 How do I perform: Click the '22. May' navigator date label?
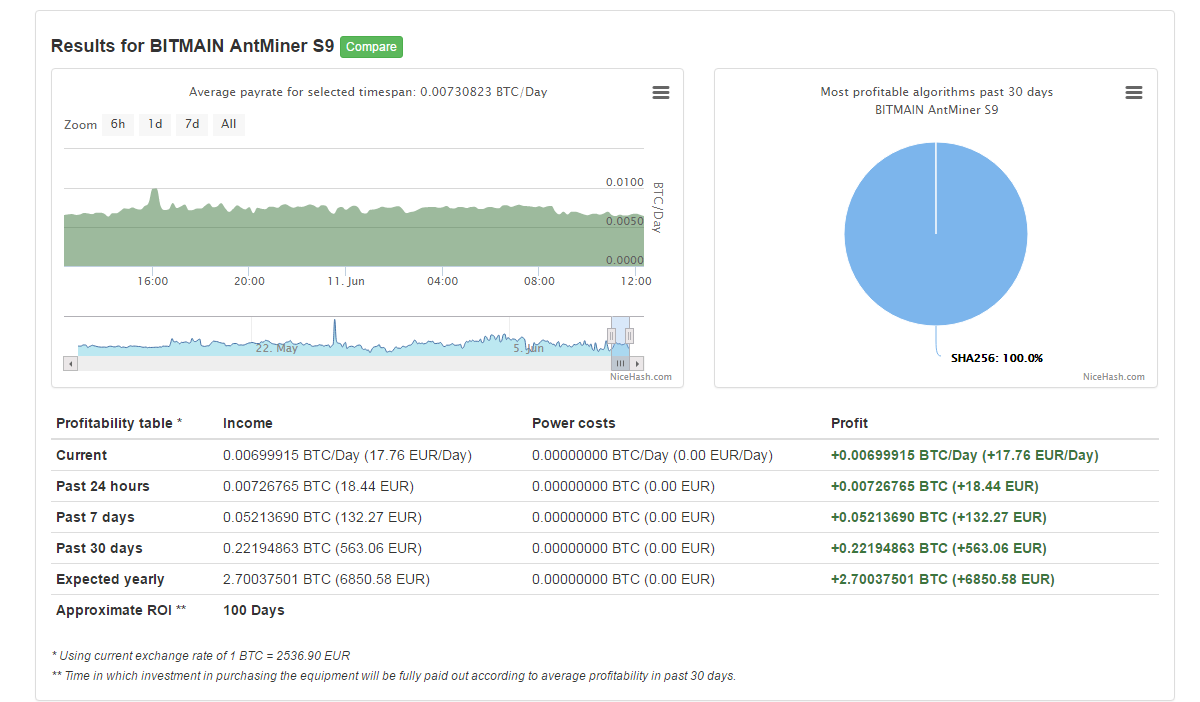click(x=277, y=348)
